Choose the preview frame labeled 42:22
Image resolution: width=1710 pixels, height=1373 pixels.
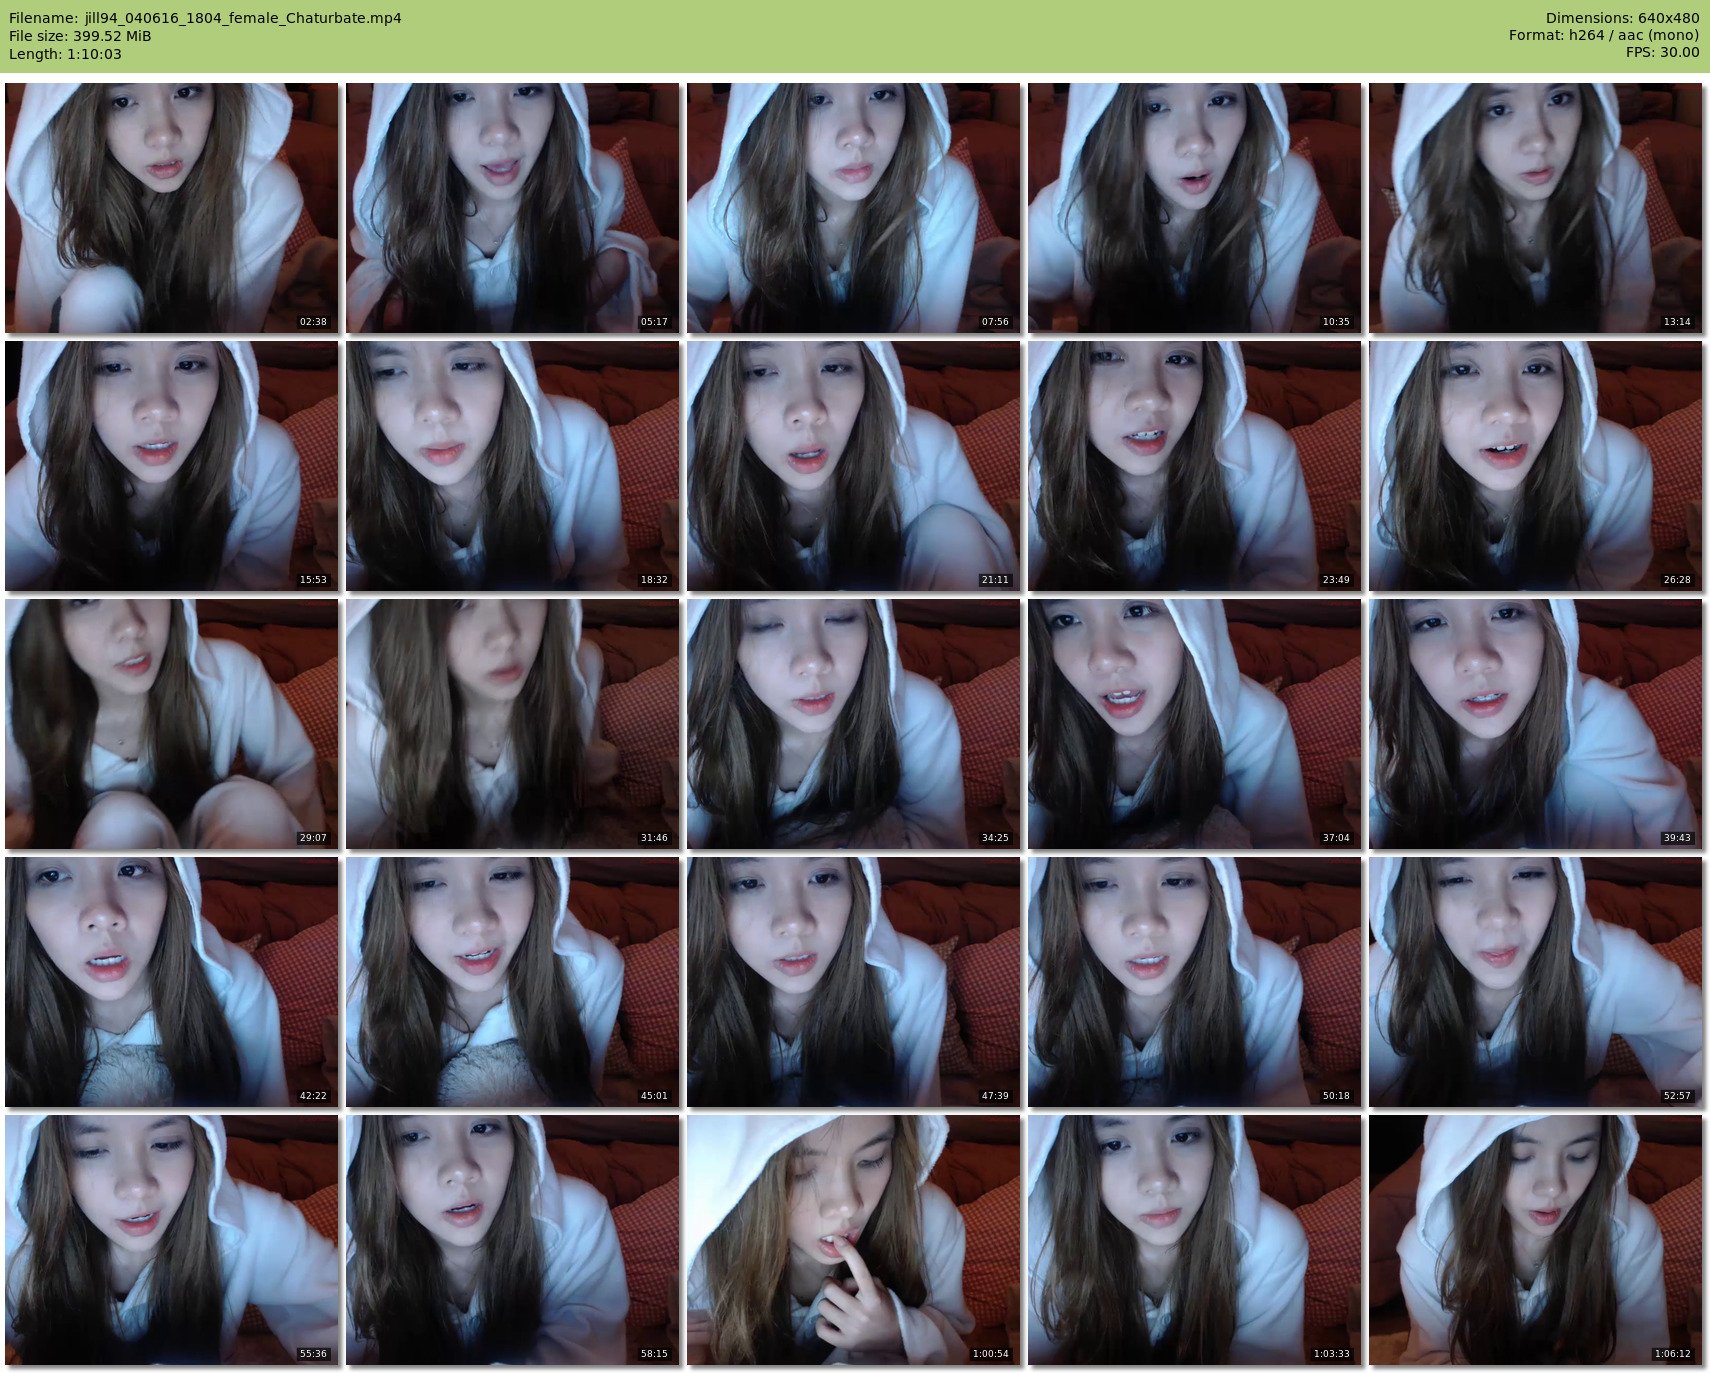click(x=171, y=982)
